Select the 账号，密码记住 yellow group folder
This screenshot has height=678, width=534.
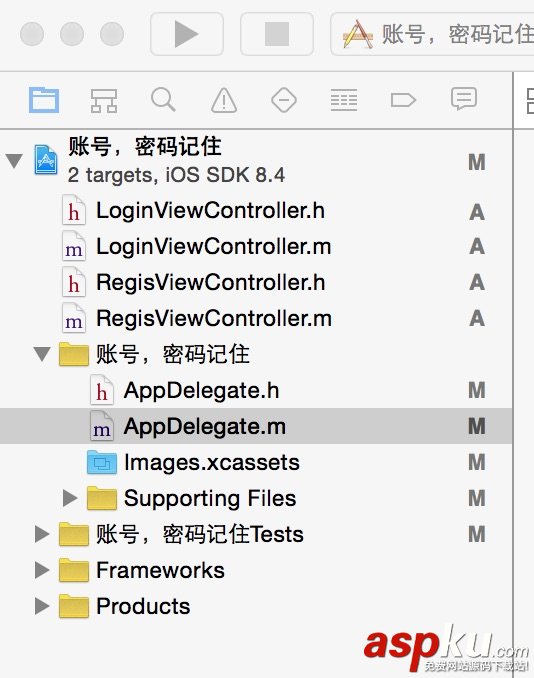[74, 354]
